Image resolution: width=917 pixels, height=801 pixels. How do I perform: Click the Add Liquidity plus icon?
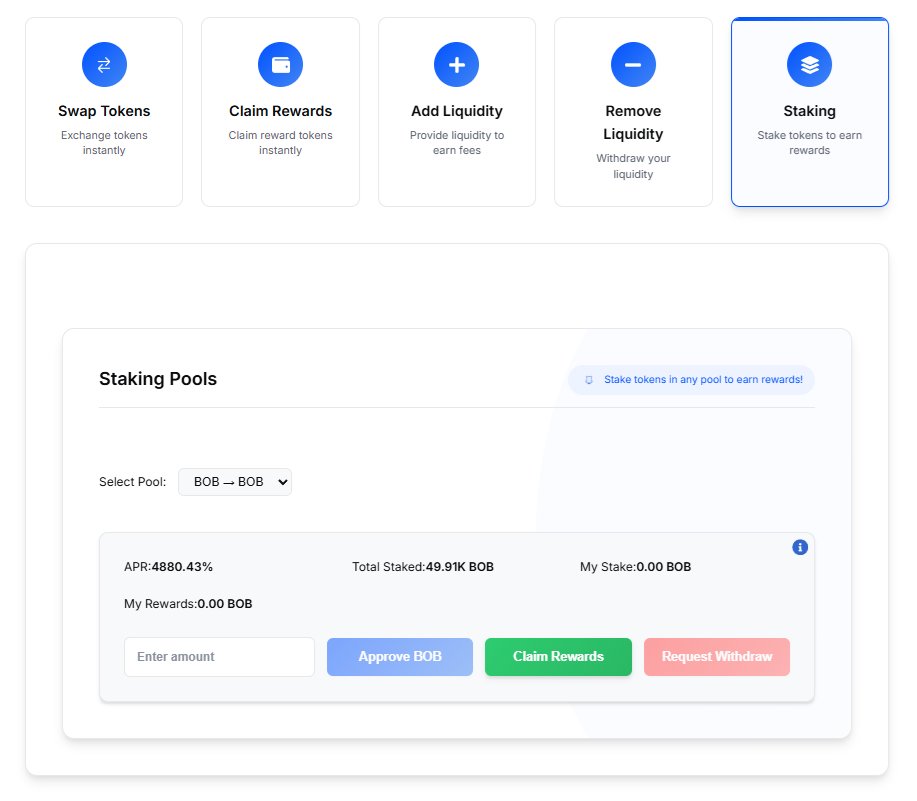pyautogui.click(x=457, y=64)
